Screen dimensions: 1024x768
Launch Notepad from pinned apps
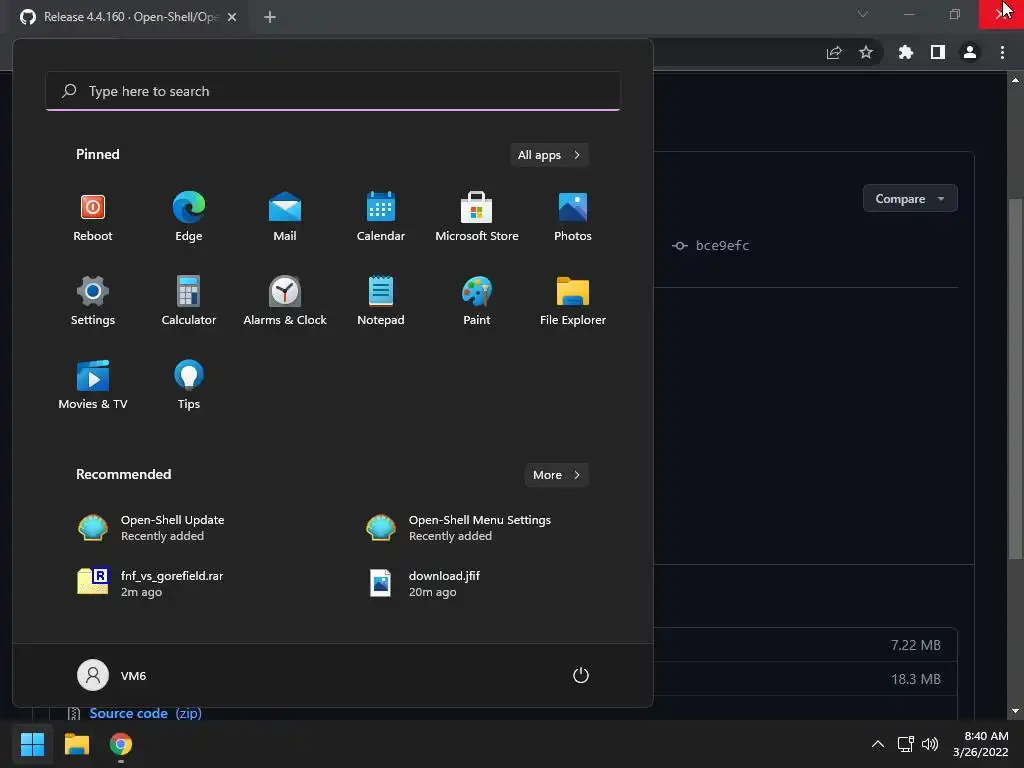tap(381, 302)
